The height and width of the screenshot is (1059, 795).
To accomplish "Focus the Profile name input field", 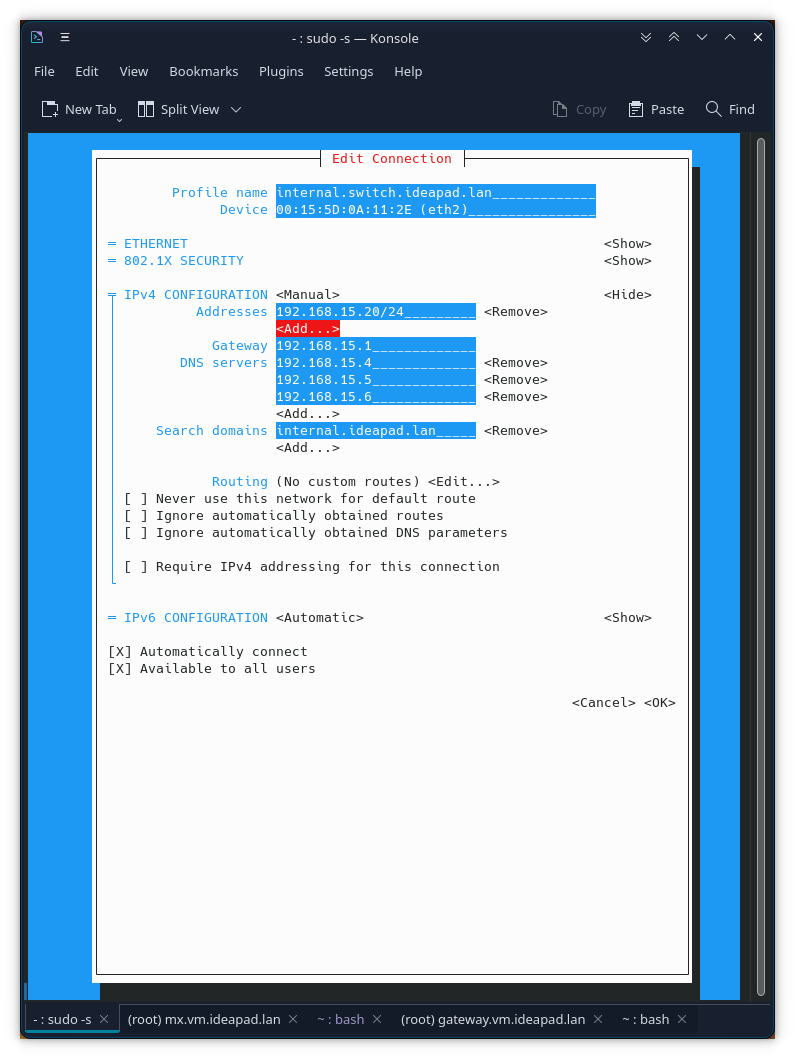I will coord(436,192).
